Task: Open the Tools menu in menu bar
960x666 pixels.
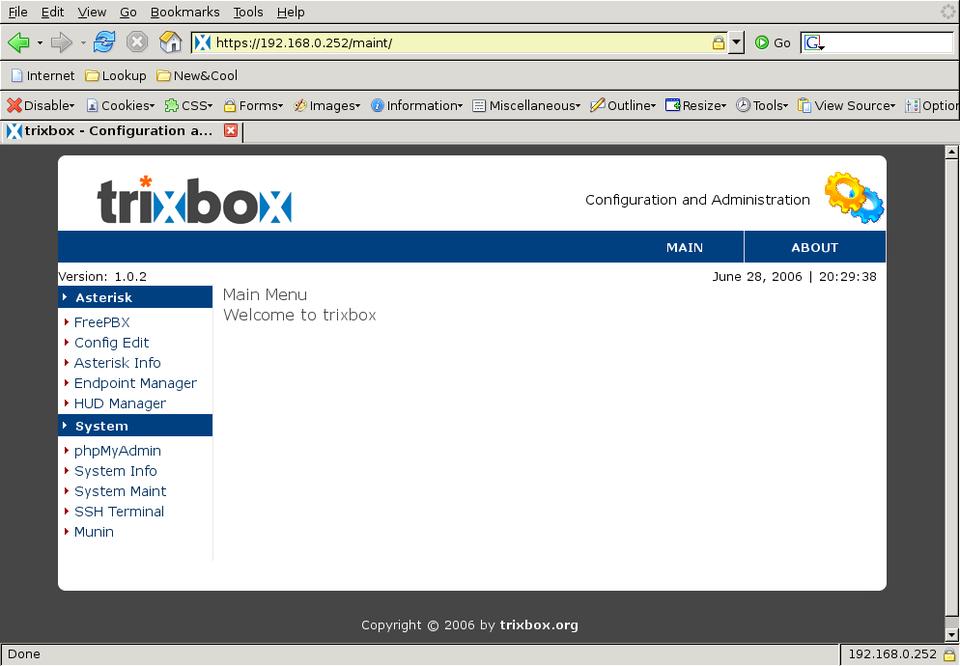Action: [x=248, y=12]
